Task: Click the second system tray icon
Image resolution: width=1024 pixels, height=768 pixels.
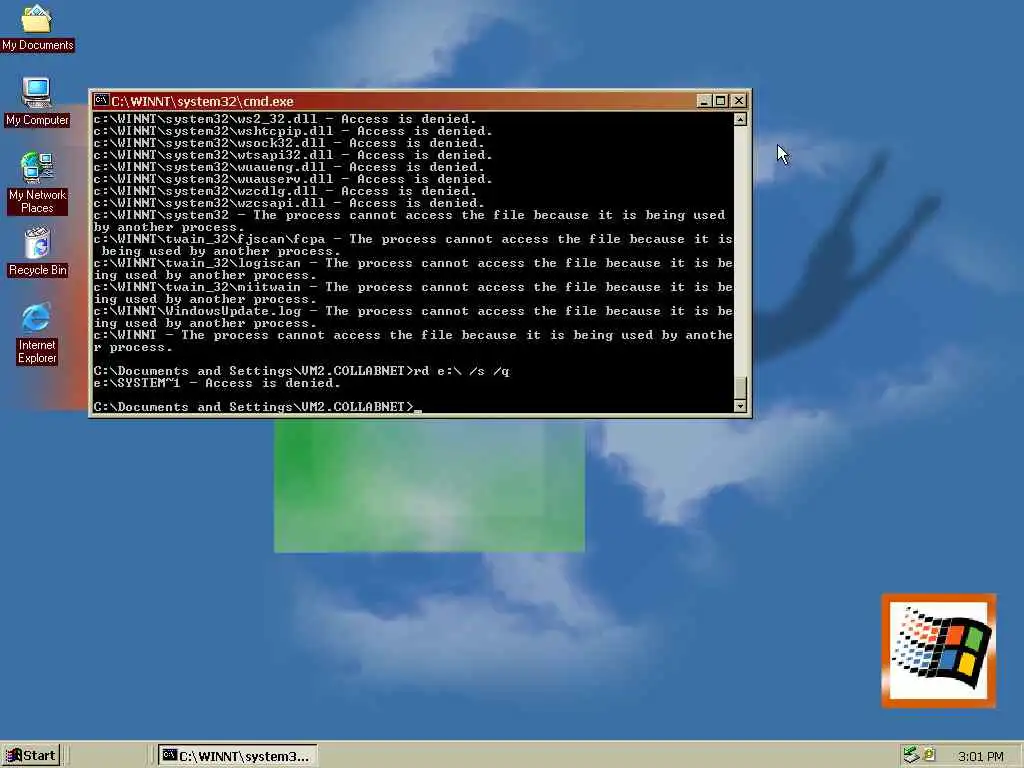Action: pyautogui.click(x=929, y=754)
